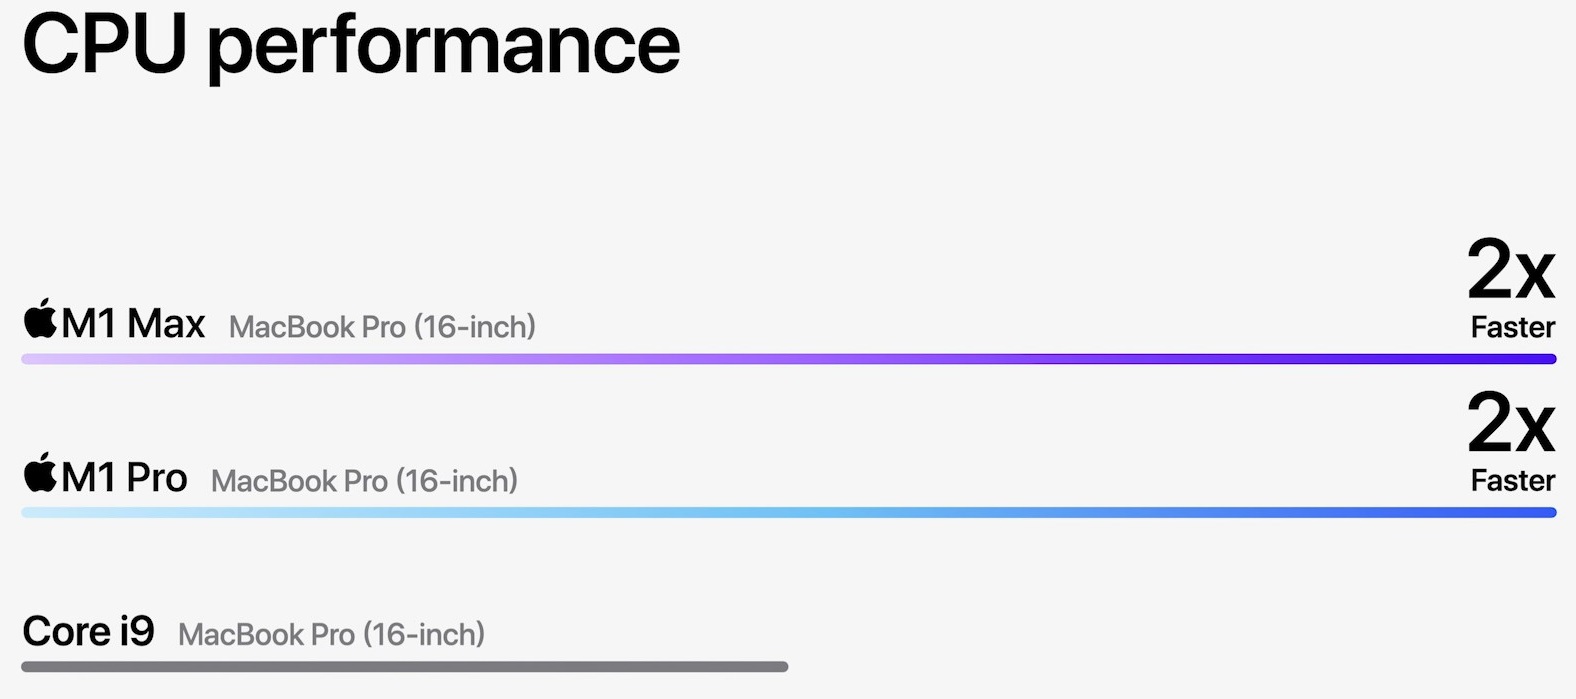Click the middle of the gray Core i9 bar

pyautogui.click(x=404, y=667)
